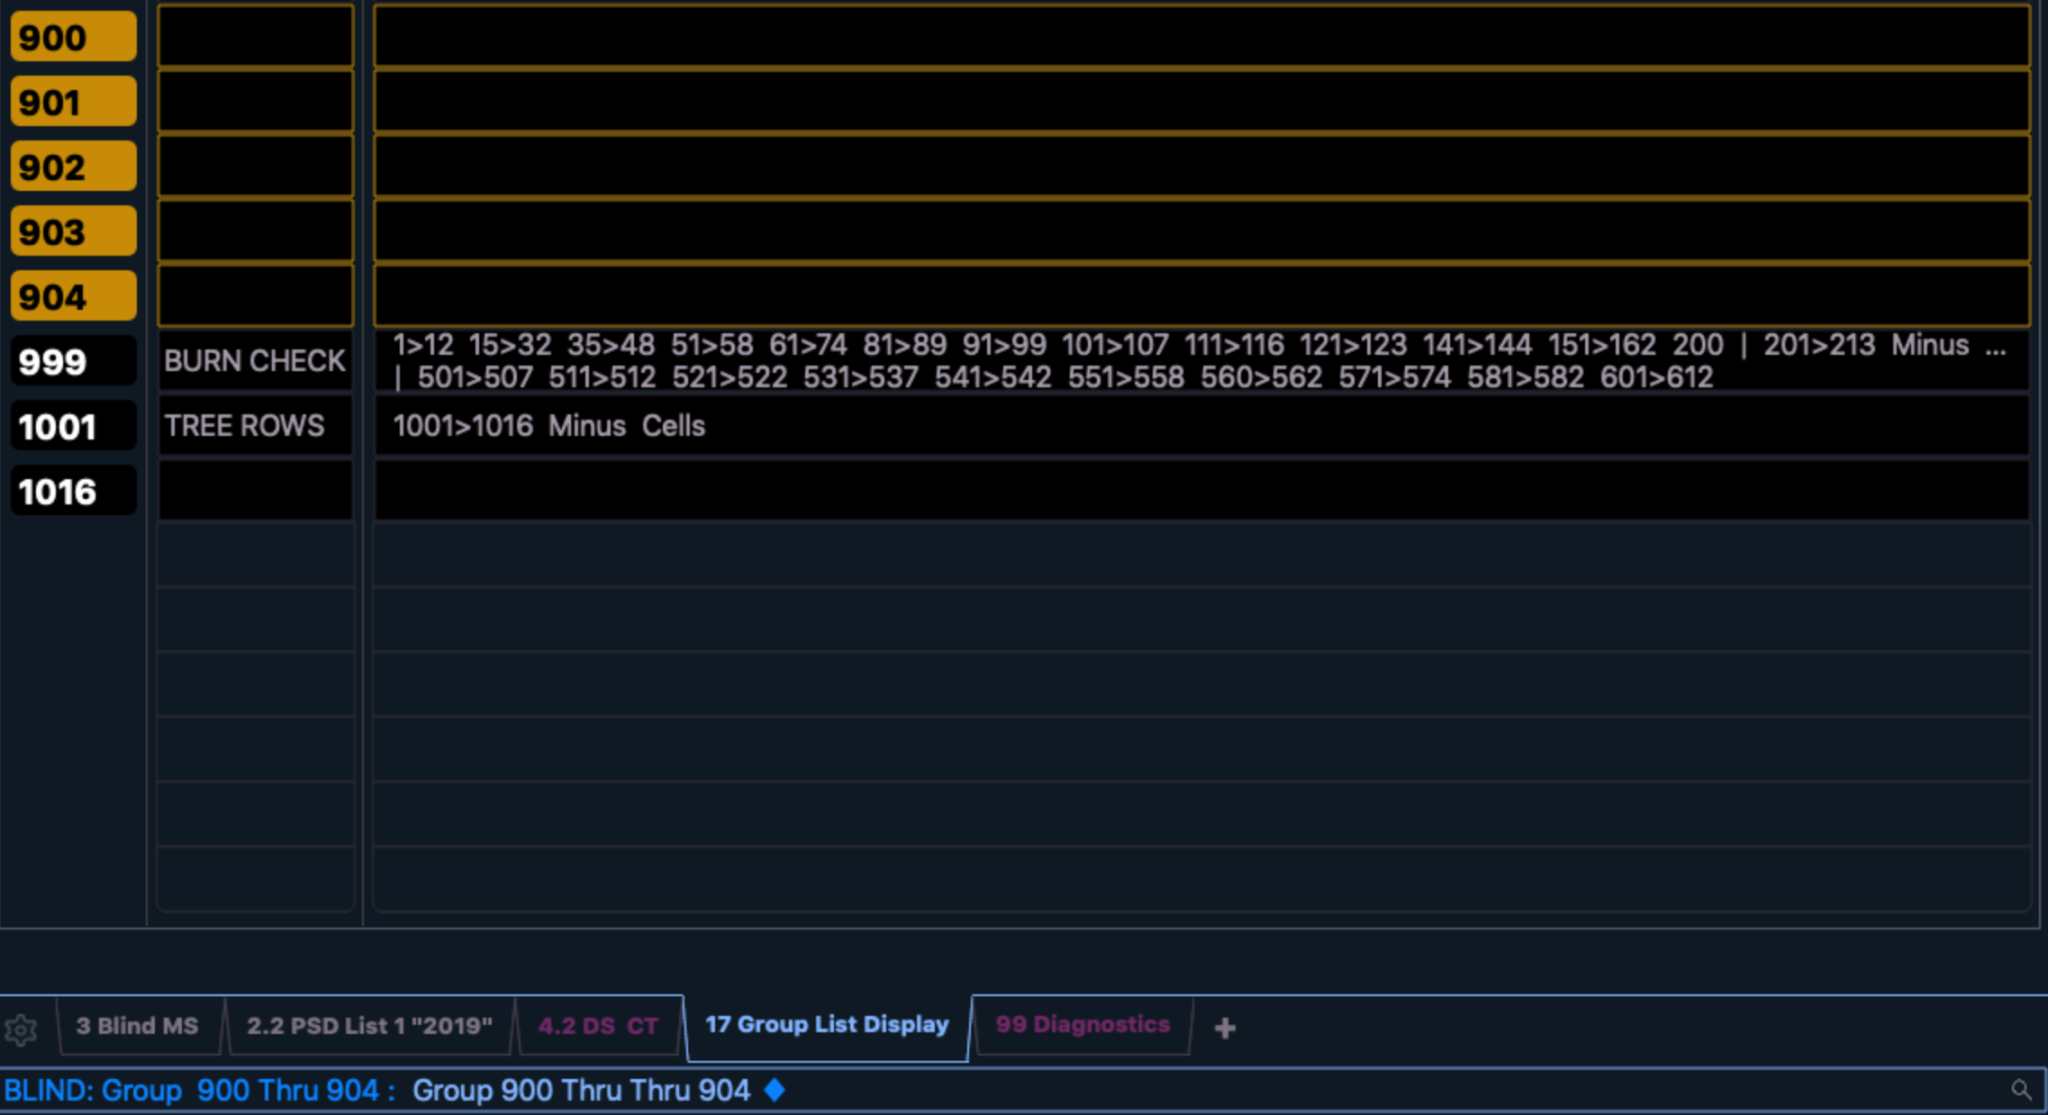Click the blue diamond in the command line
The width and height of the screenshot is (2048, 1115).
(774, 1089)
